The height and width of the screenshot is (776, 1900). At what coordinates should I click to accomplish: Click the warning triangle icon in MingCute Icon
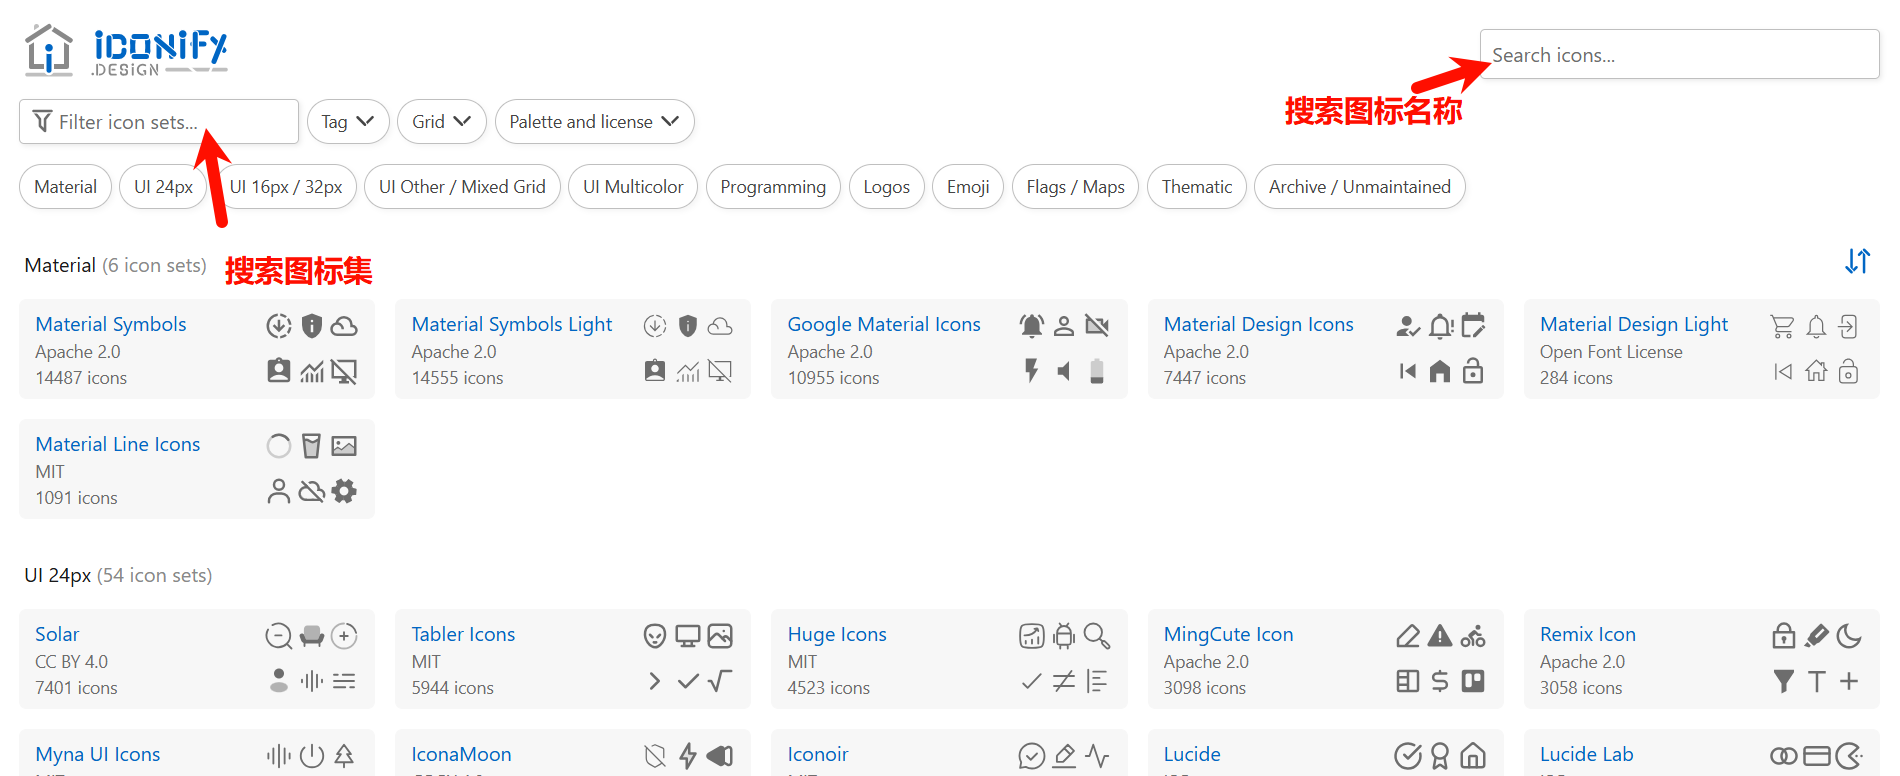(1440, 636)
